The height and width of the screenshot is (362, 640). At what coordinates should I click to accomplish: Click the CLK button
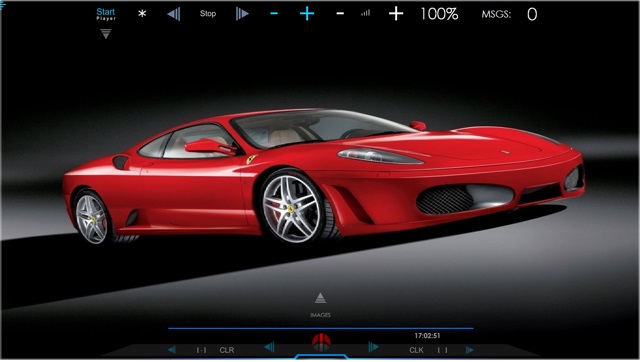[x=416, y=350]
